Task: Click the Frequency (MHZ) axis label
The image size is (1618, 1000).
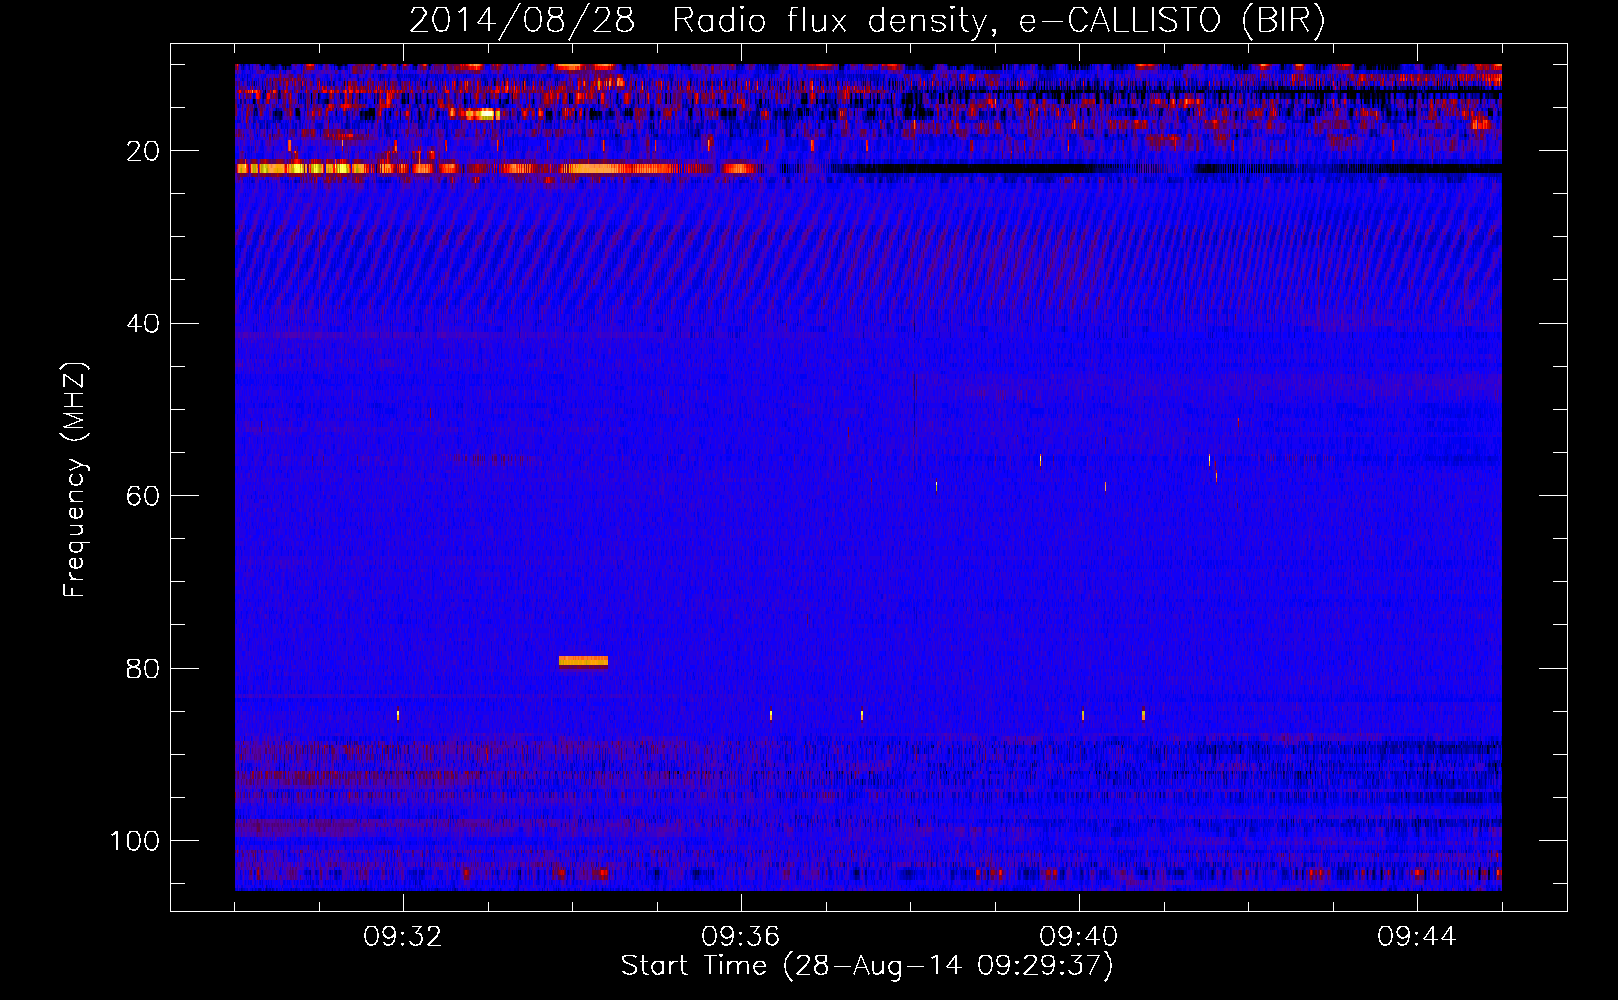Action: pyautogui.click(x=75, y=480)
